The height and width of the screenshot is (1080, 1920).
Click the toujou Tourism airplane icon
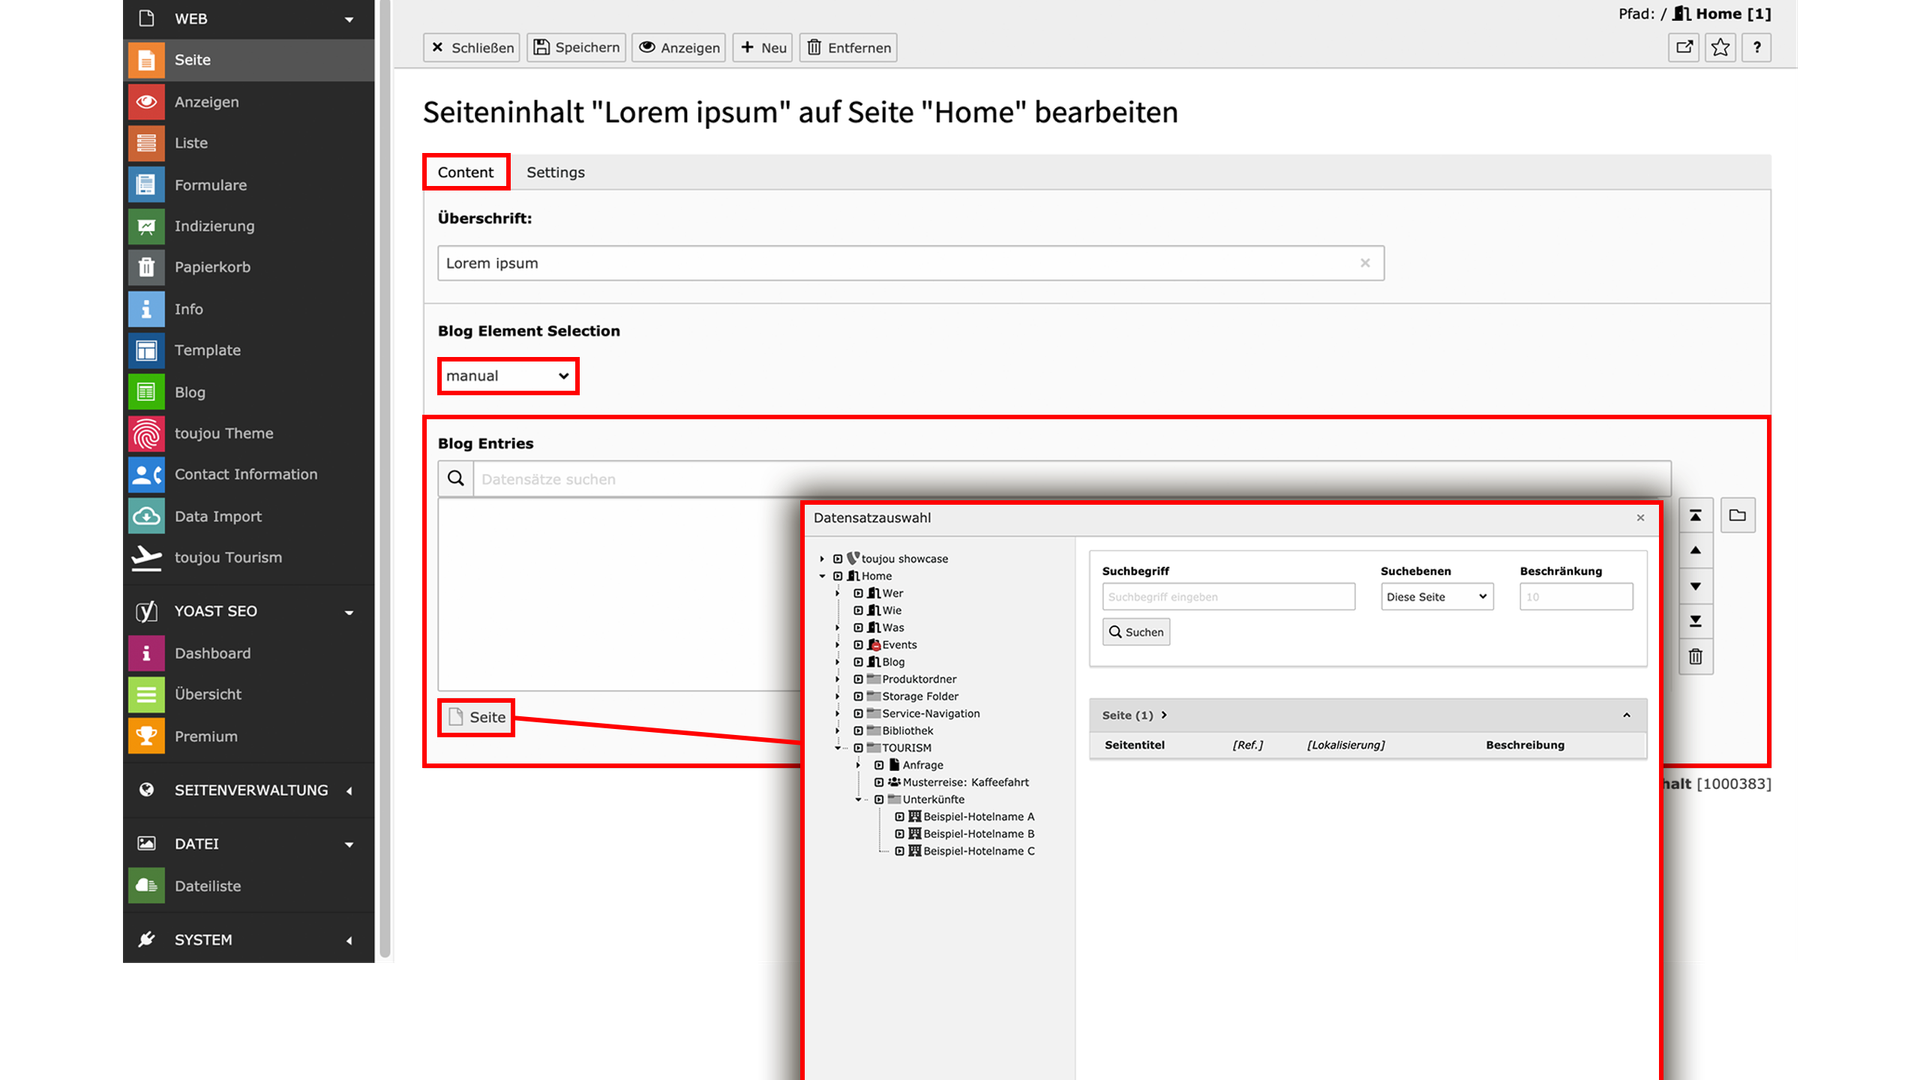tap(146, 557)
